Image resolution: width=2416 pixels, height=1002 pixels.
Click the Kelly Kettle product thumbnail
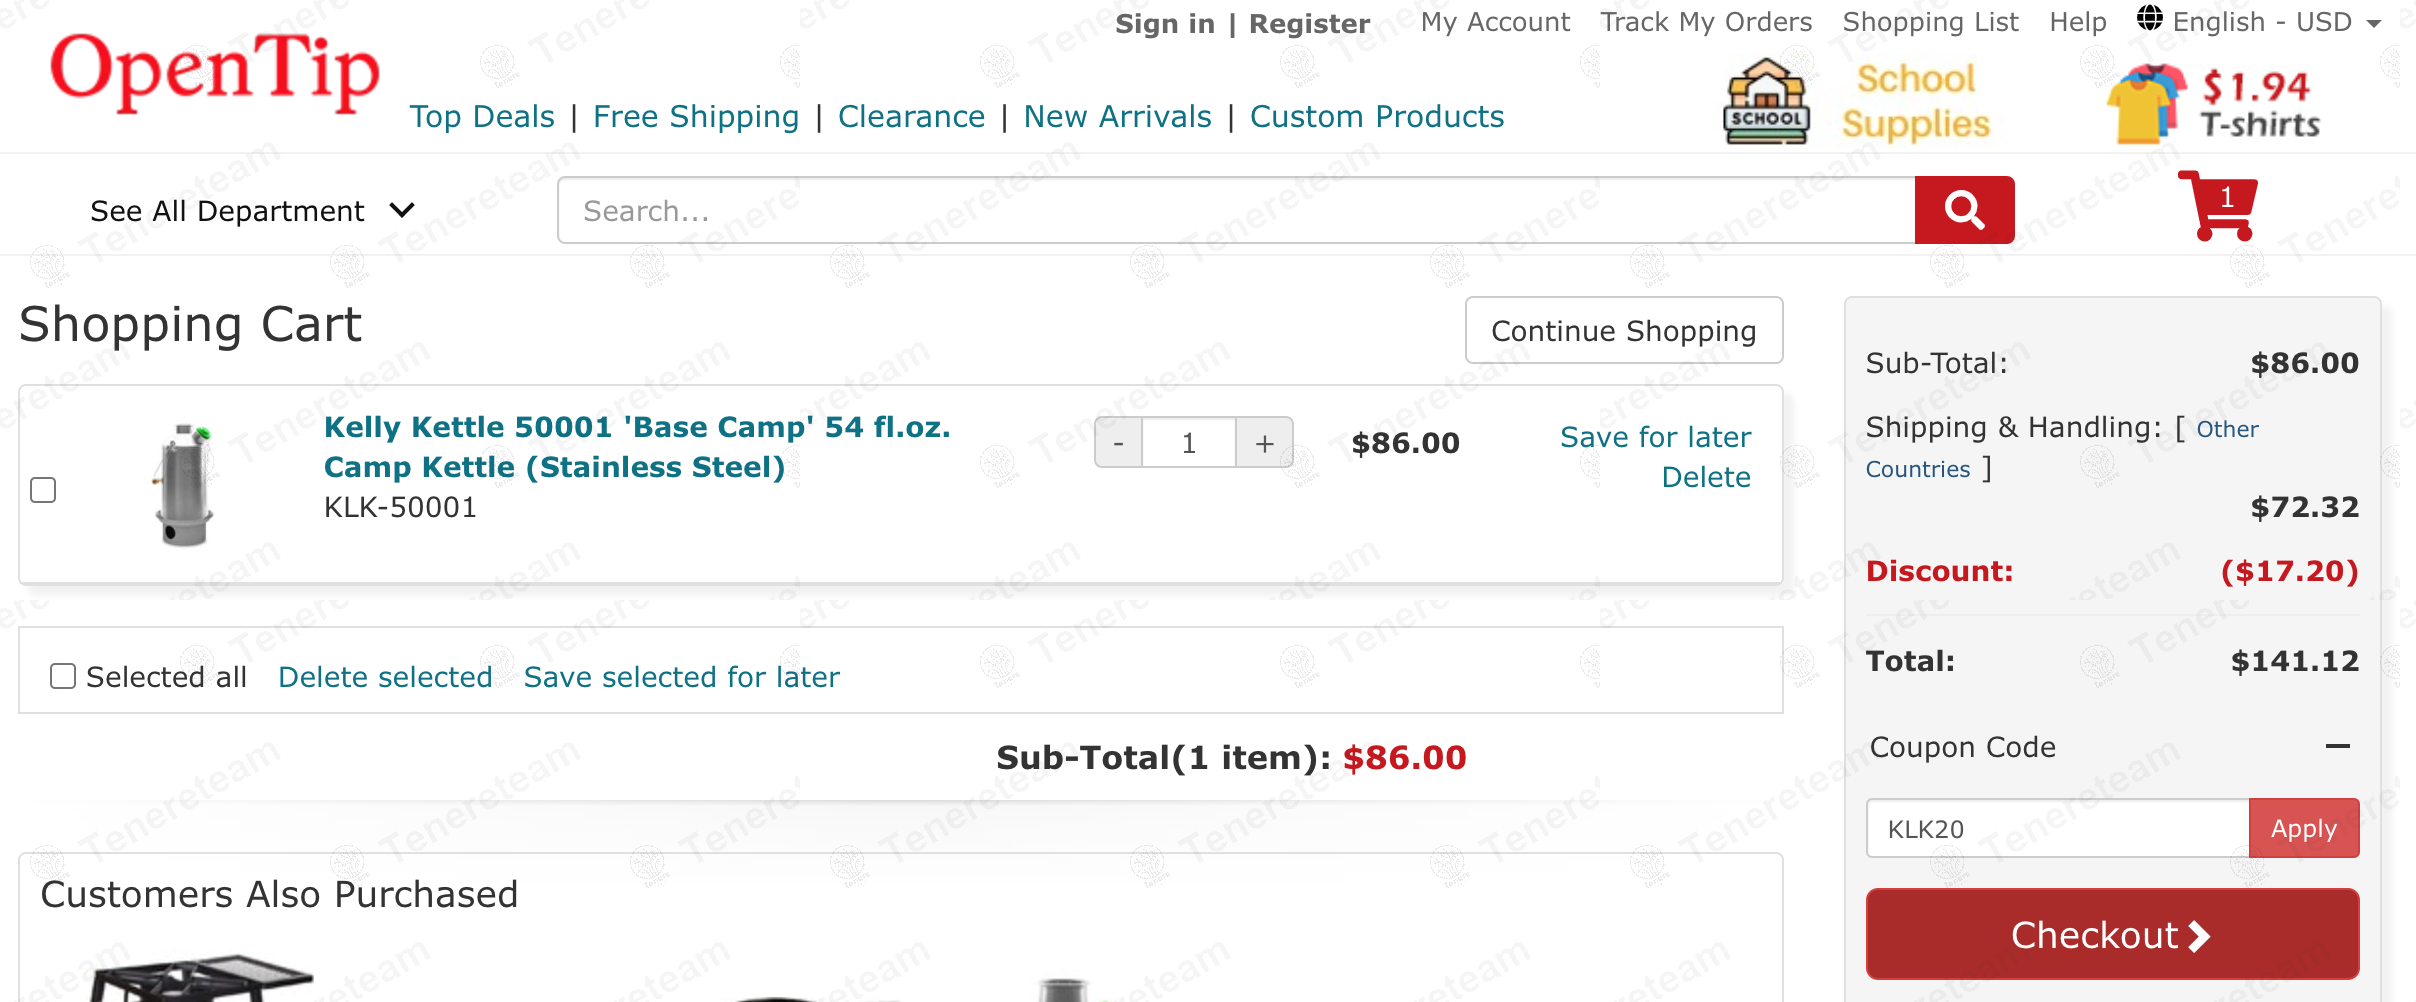pyautogui.click(x=184, y=485)
